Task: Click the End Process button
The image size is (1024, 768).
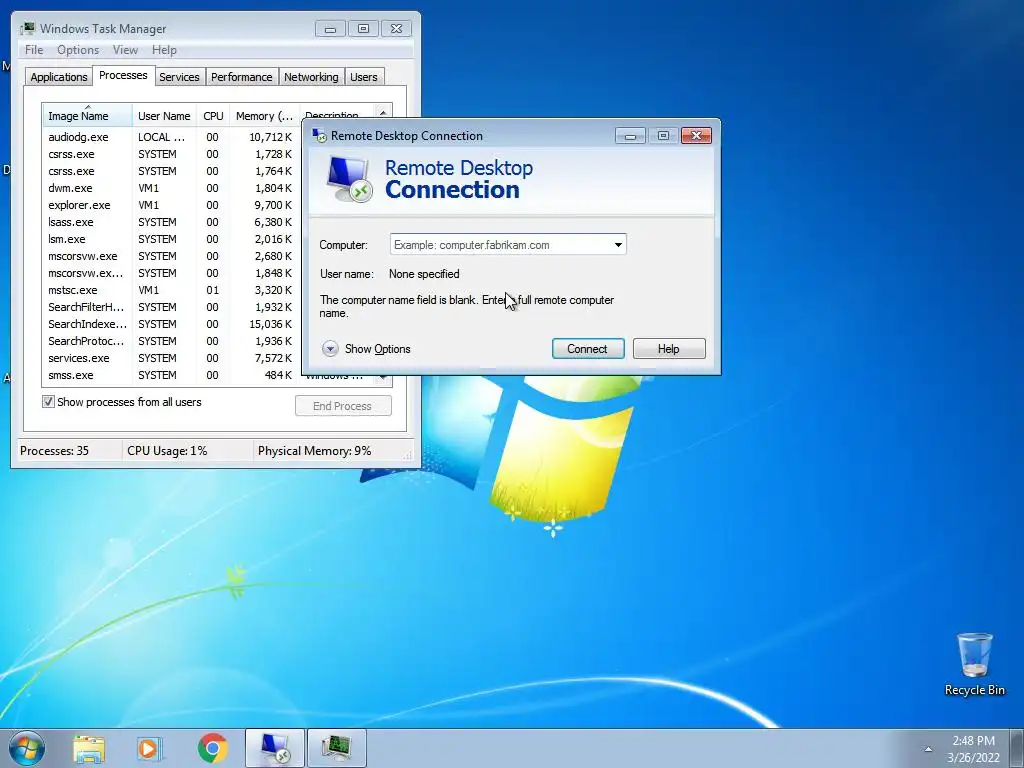Action: point(343,406)
